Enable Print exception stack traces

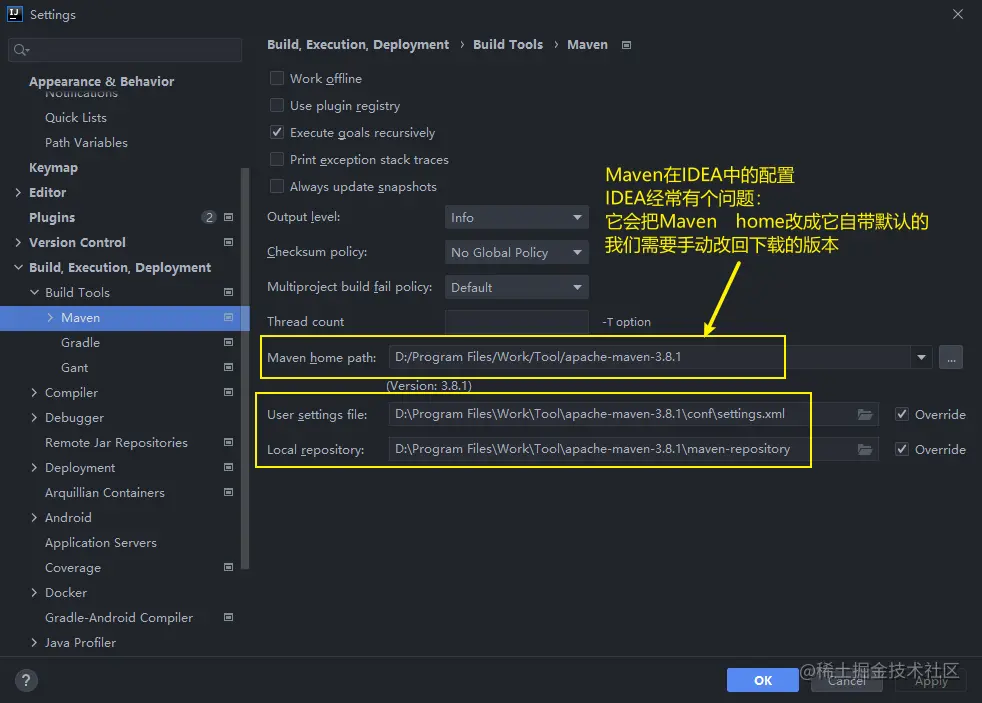click(x=277, y=159)
